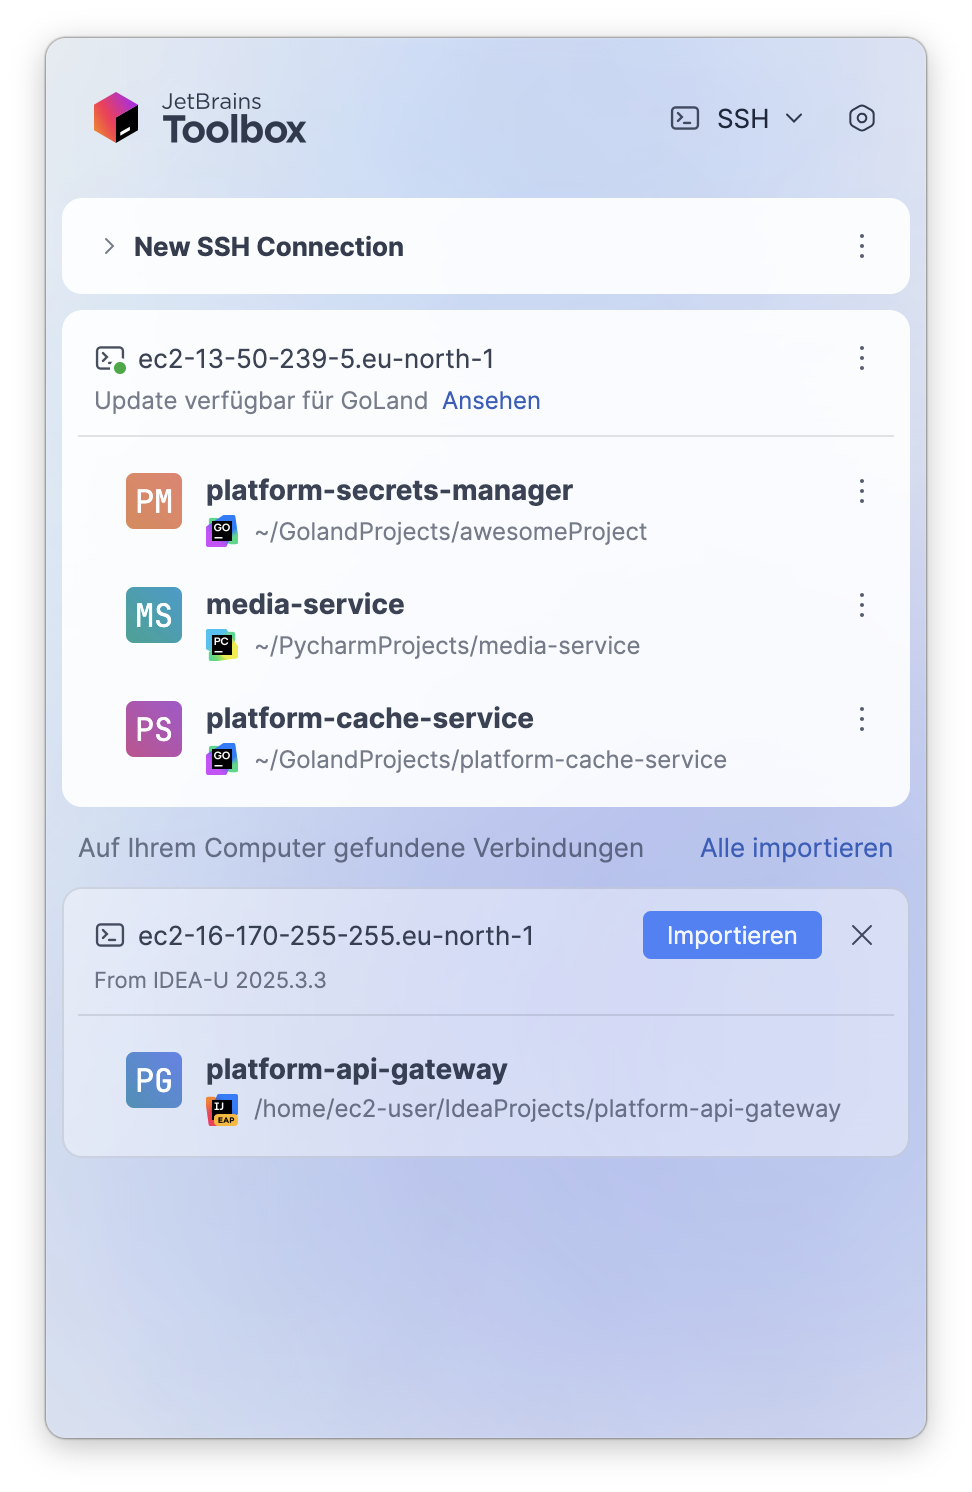Screen dimensions: 972x1492
Task: Open more options for platform-secrets-manager
Action: pyautogui.click(x=862, y=490)
